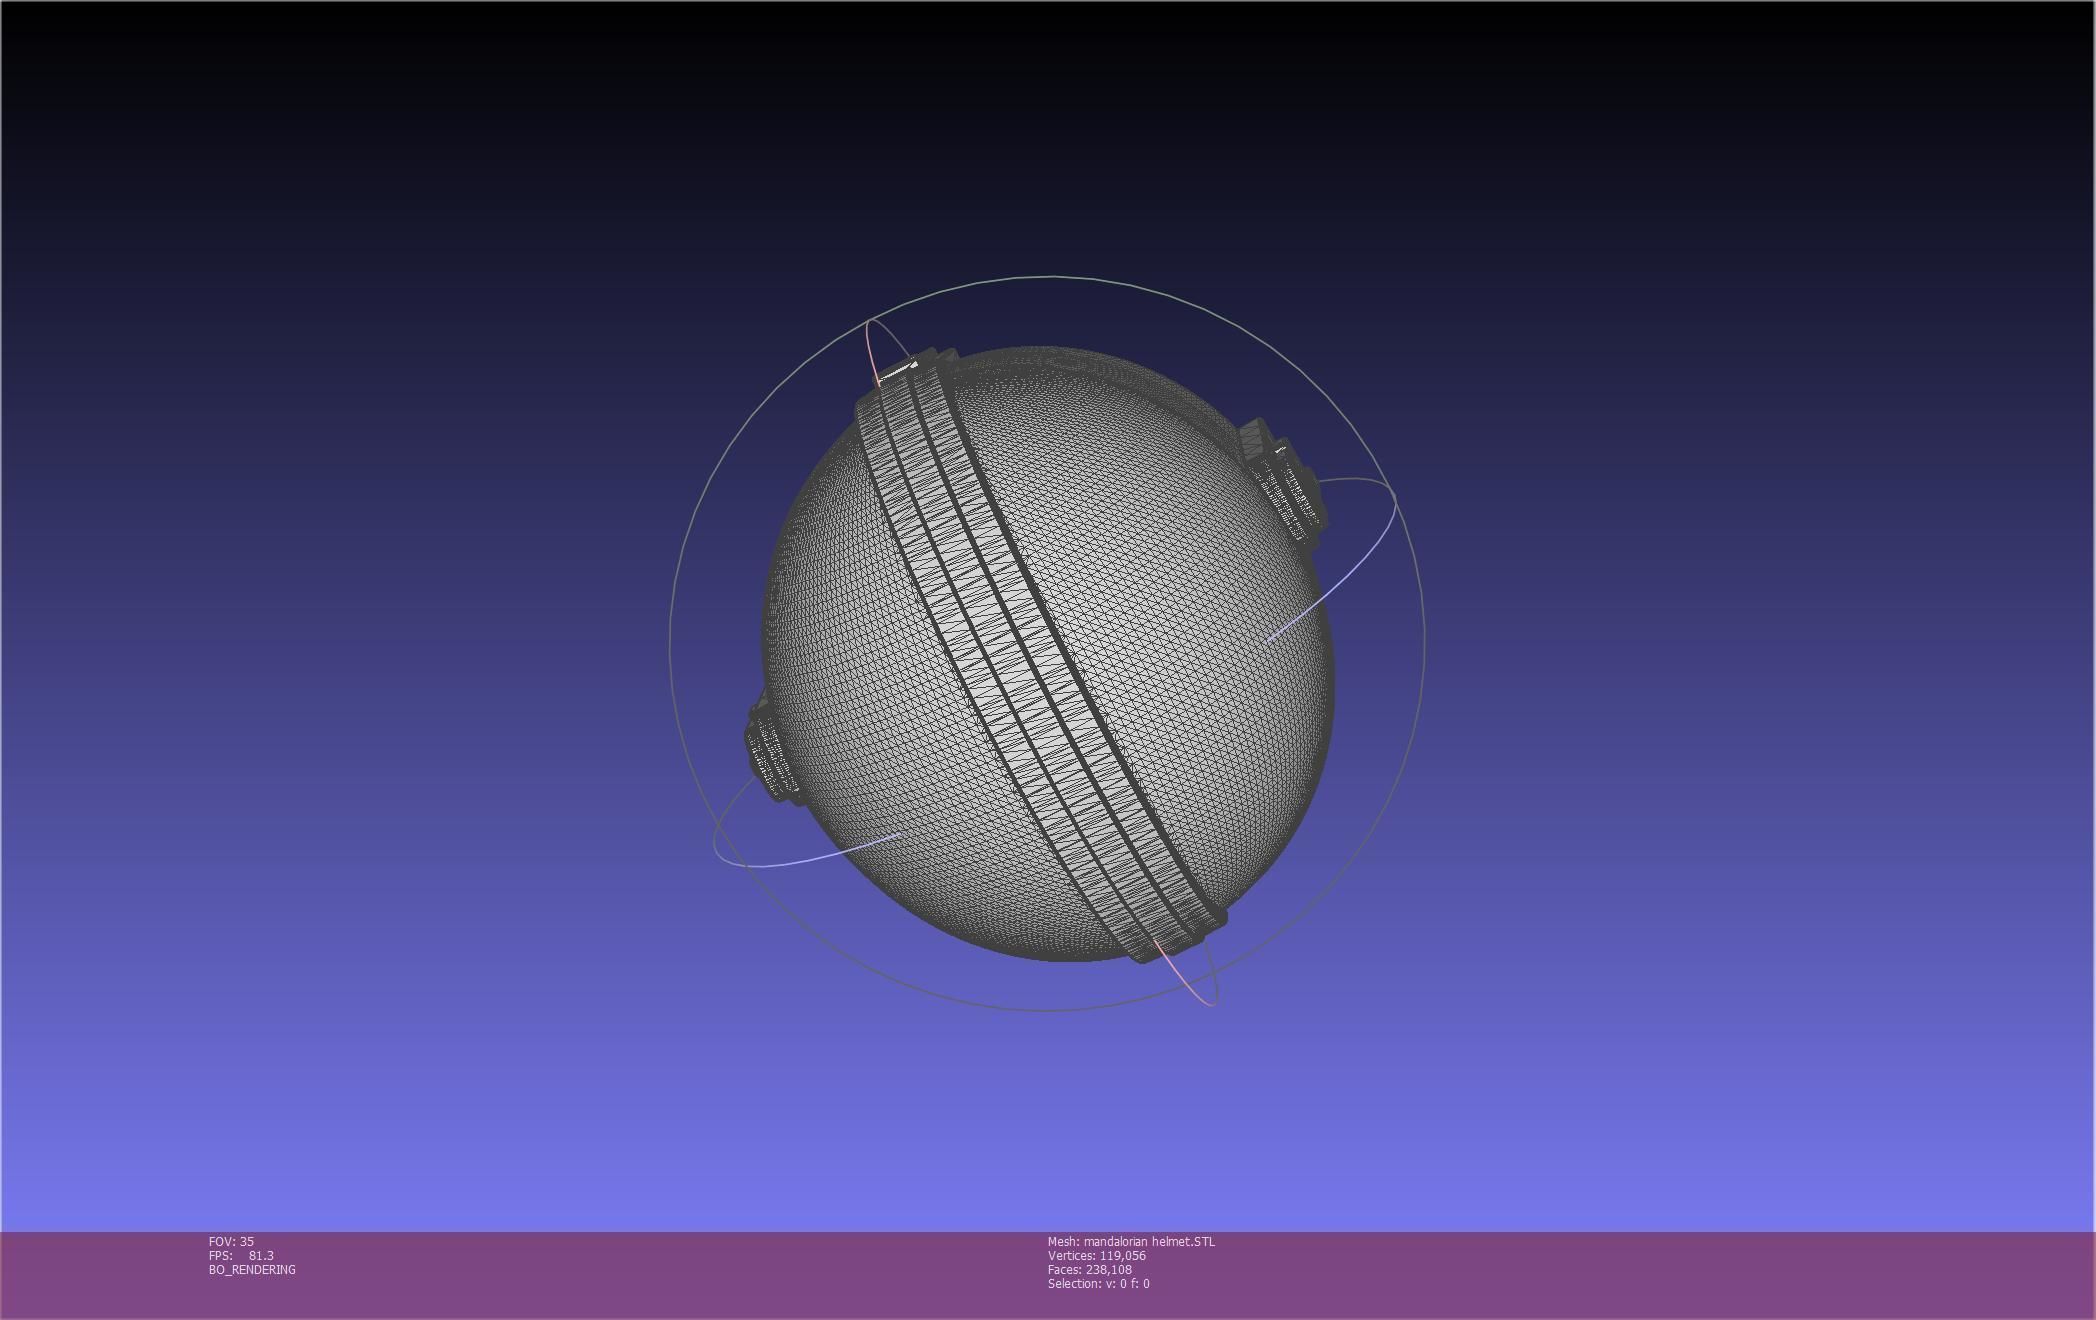Click the FOV: 35 readout
The width and height of the screenshot is (2096, 1320).
click(x=231, y=1241)
